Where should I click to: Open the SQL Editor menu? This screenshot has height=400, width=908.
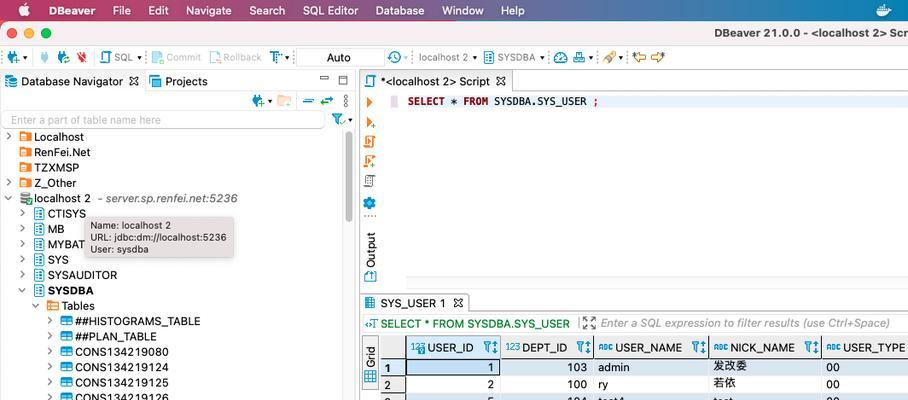[330, 10]
